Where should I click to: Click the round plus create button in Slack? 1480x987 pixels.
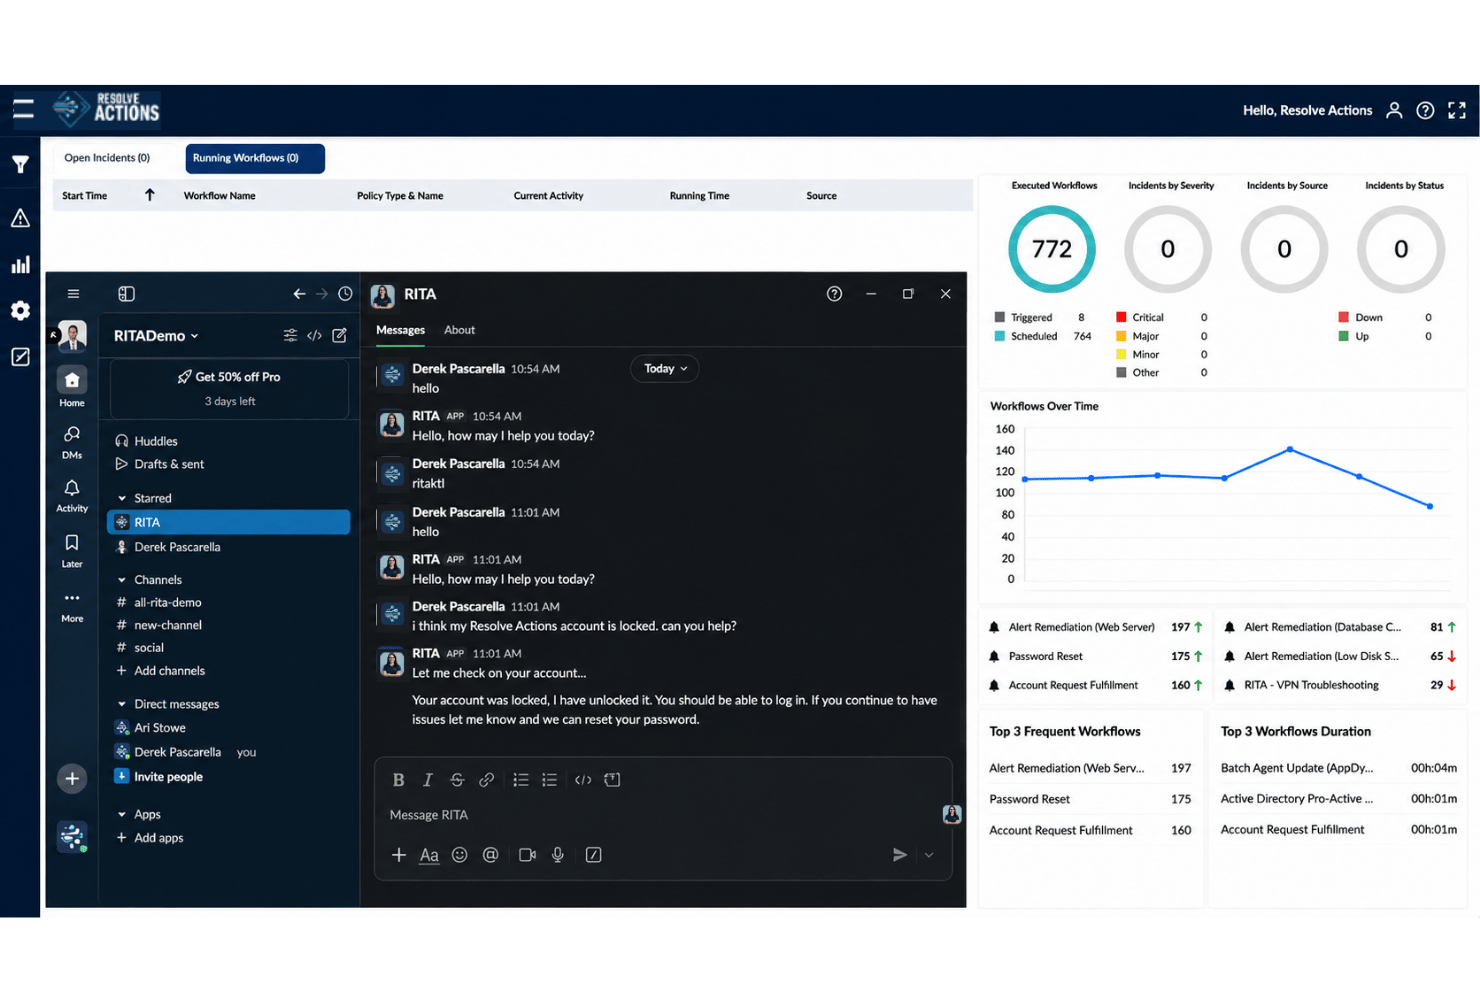(x=72, y=779)
